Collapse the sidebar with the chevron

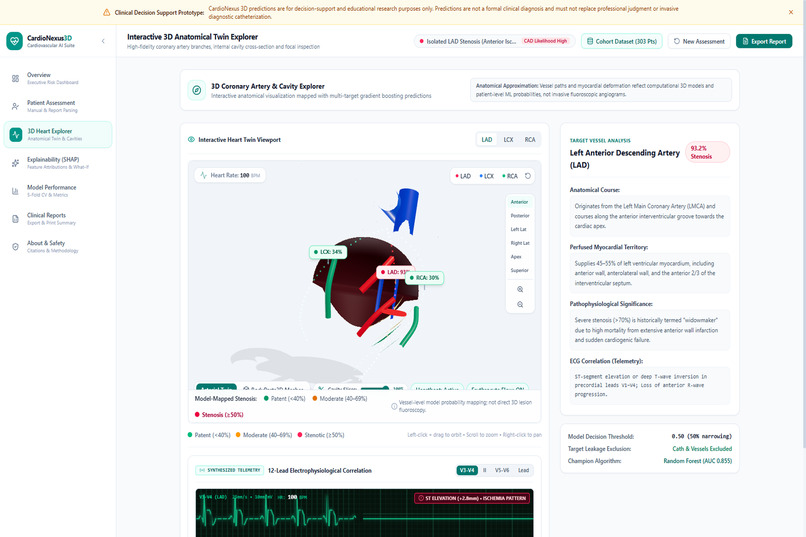pyautogui.click(x=103, y=41)
